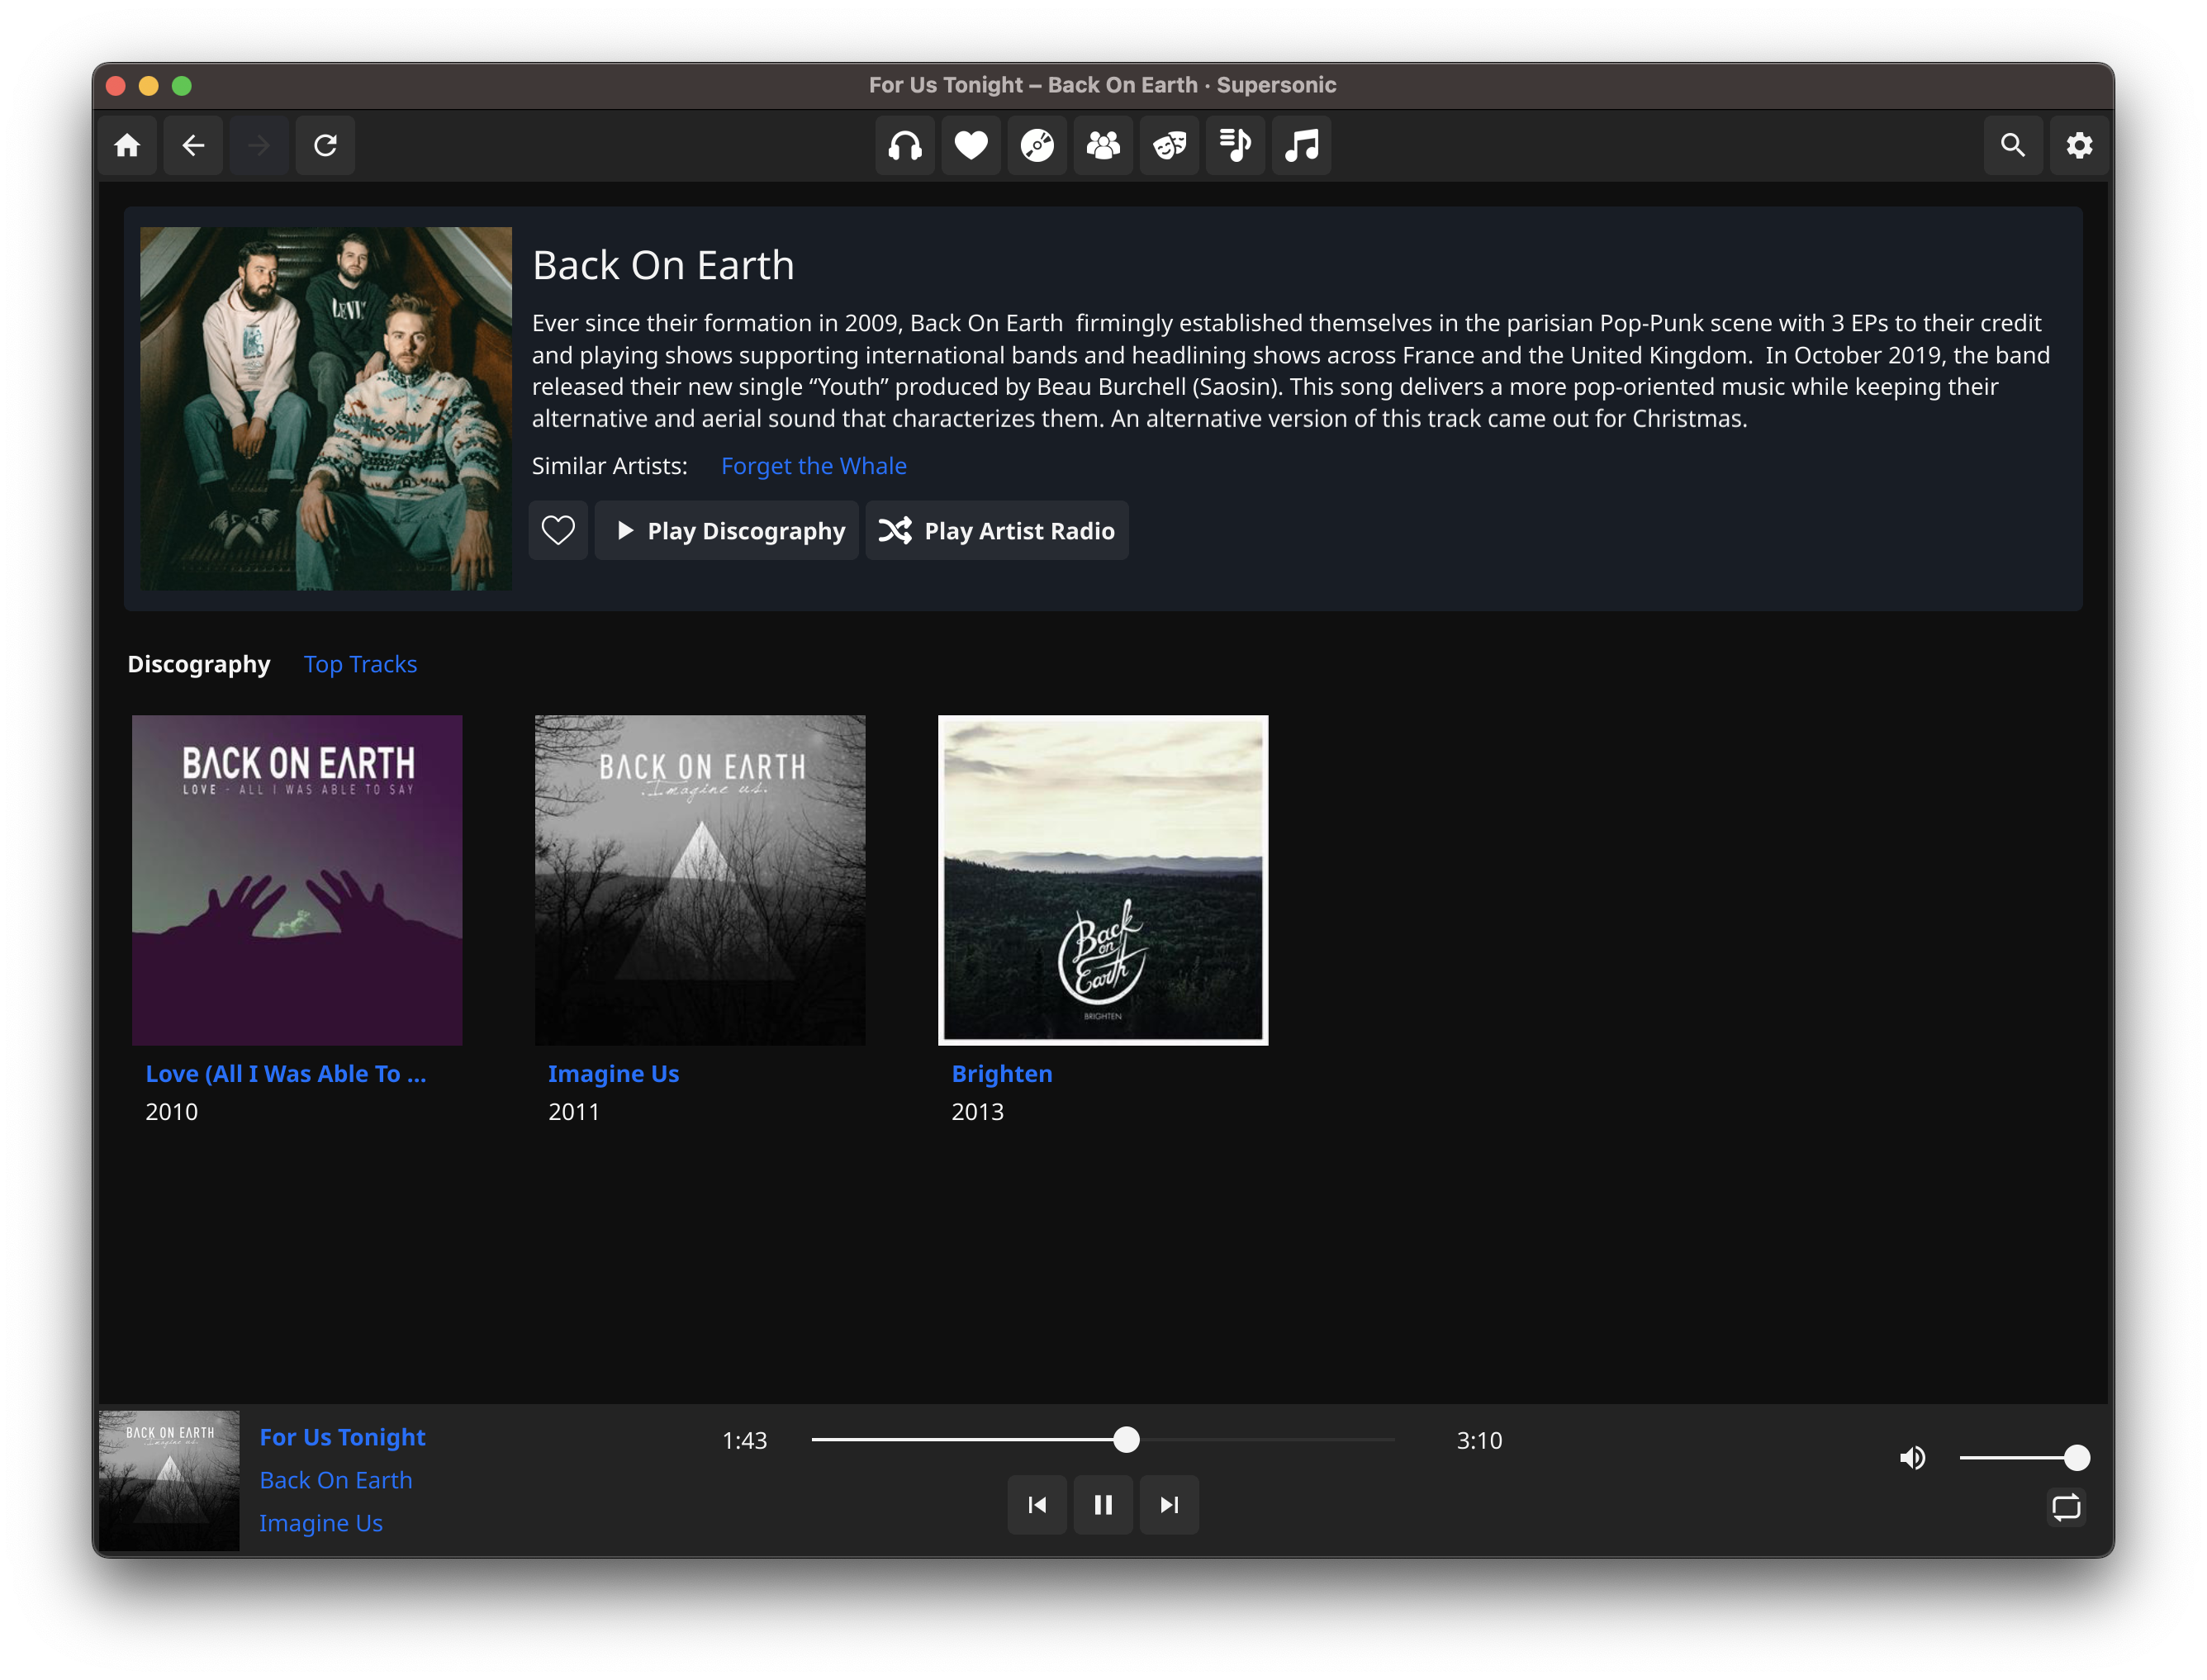2207x1680 pixels.
Task: Click the total duration 3:10
Action: (1479, 1441)
